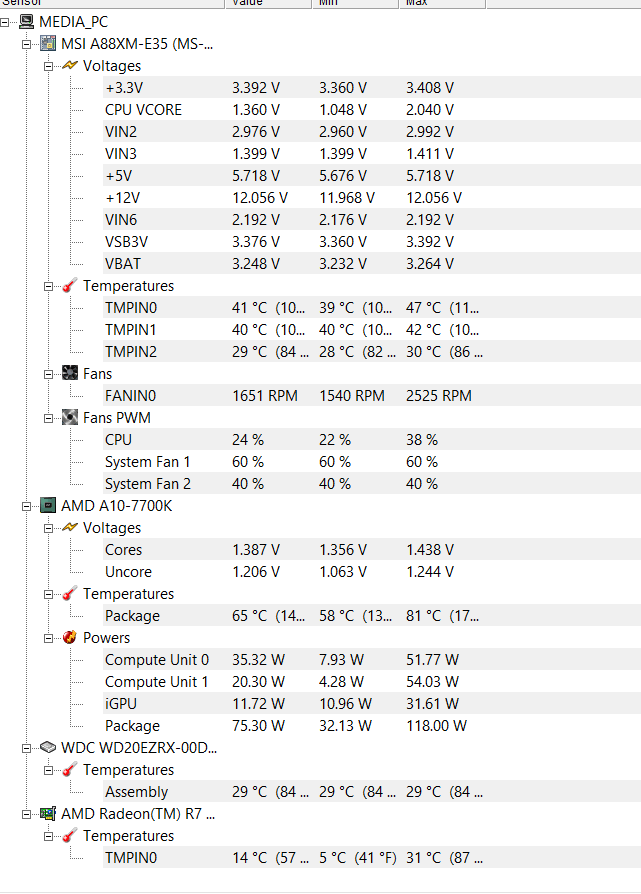Viewport: 641px width, 894px height.
Task: Select the FANIN0 fan speed row
Action: [x=130, y=396]
